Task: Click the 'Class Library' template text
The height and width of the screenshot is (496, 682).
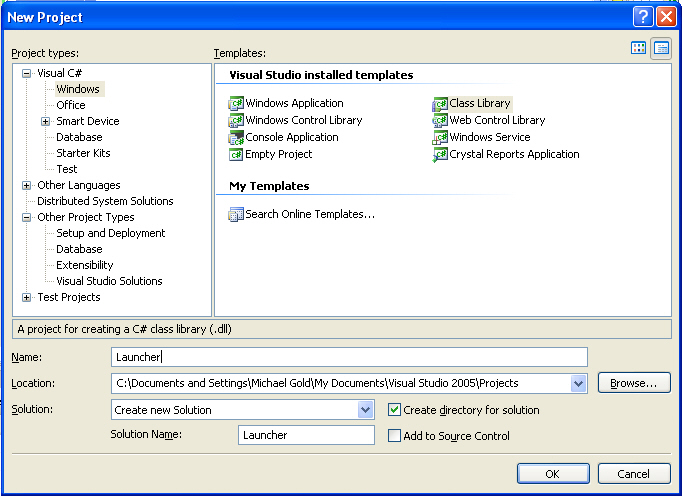Action: pyautogui.click(x=480, y=104)
